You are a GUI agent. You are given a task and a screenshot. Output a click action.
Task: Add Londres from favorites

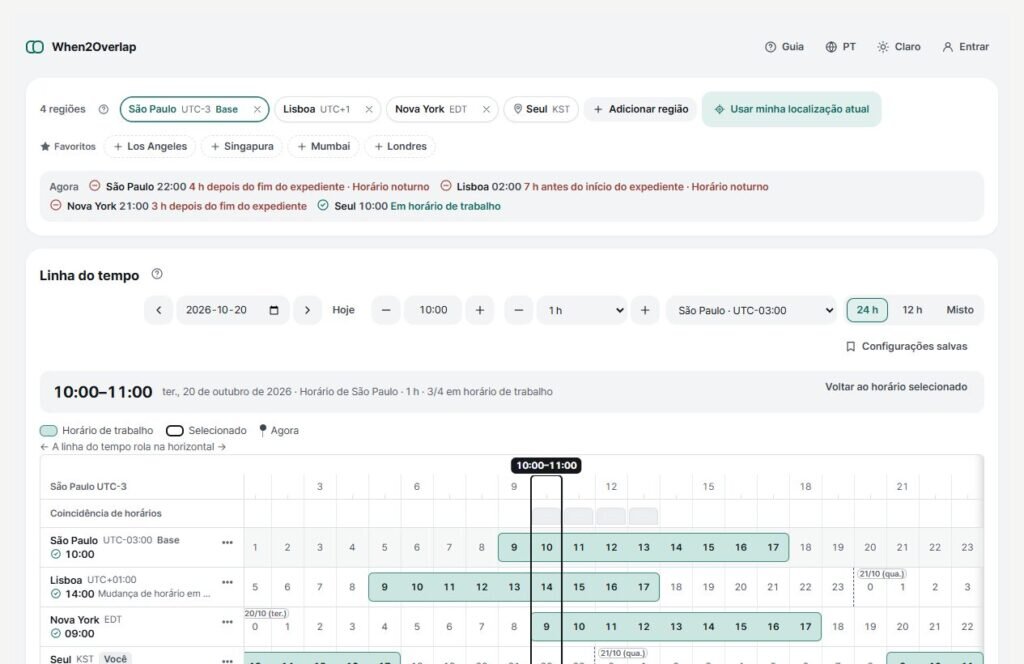[x=400, y=146]
